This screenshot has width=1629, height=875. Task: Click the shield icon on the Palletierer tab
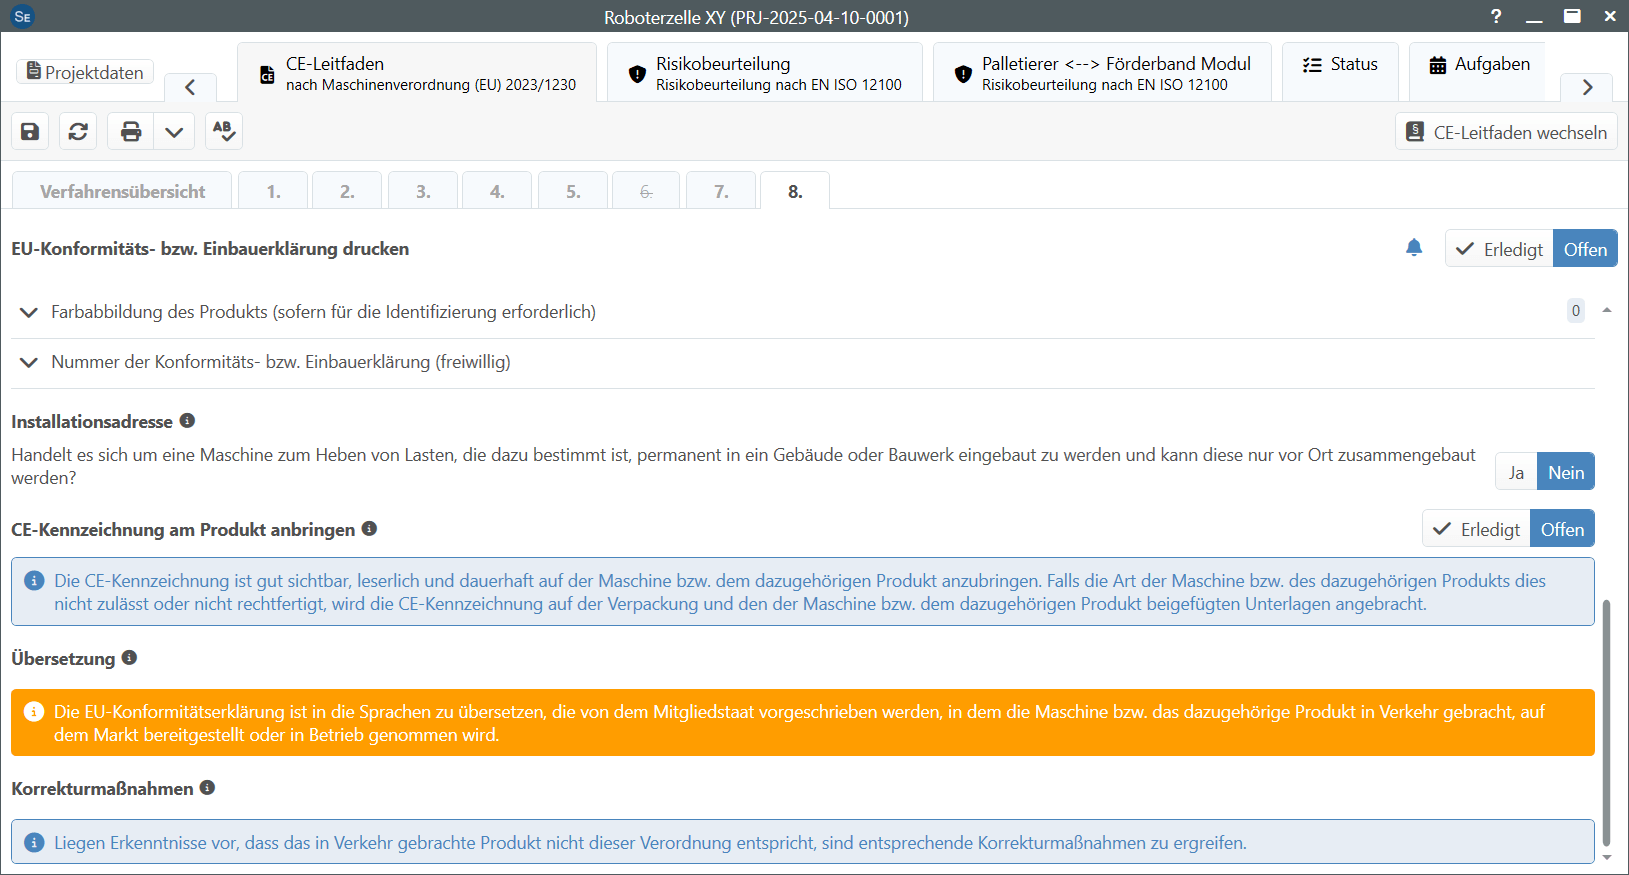[x=963, y=74]
